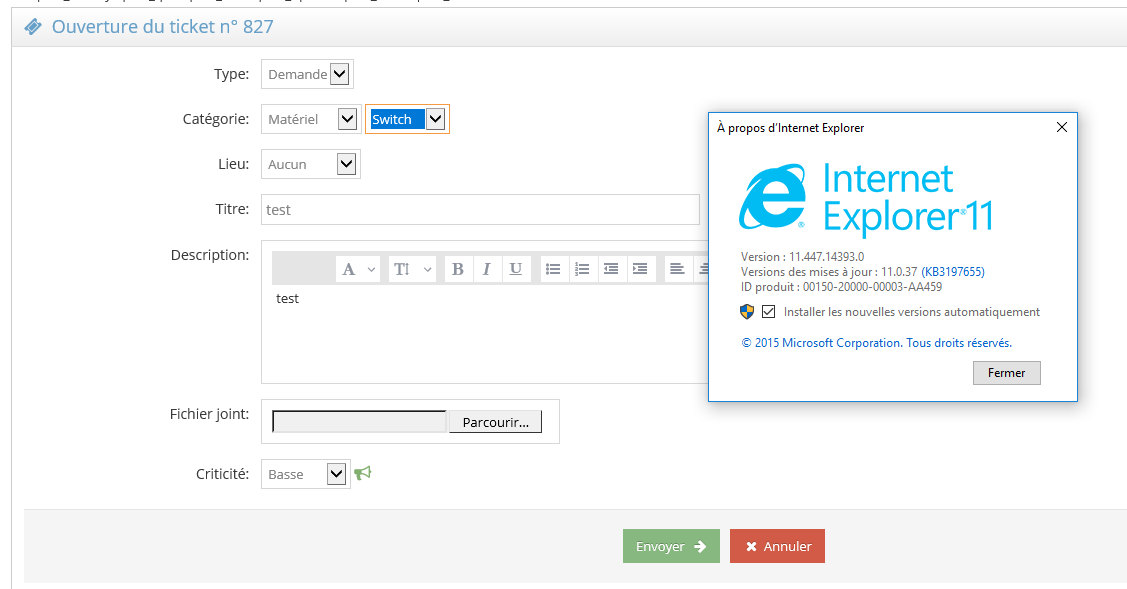Open the Criticité dropdown showing Basse
Viewport: 1127px width, 589px height.
(x=305, y=475)
